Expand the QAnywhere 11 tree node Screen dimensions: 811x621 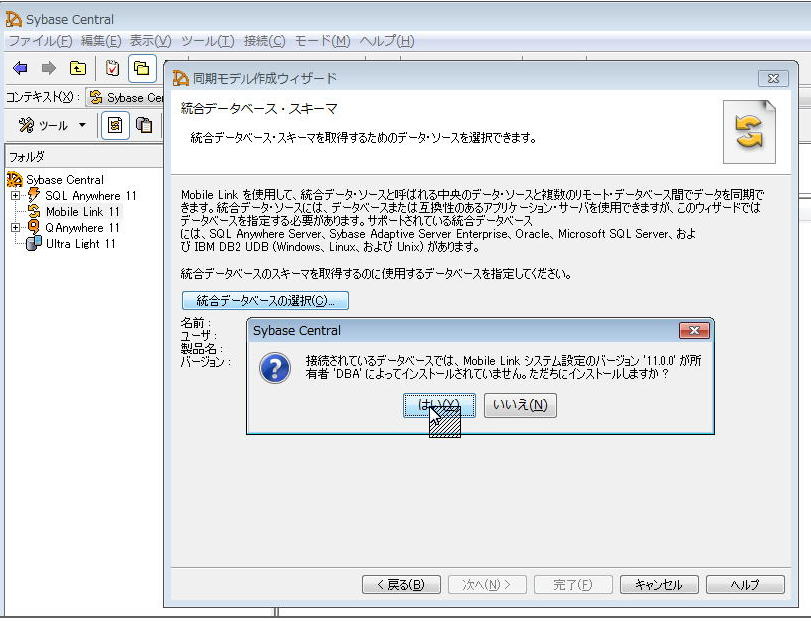pyautogui.click(x=15, y=228)
